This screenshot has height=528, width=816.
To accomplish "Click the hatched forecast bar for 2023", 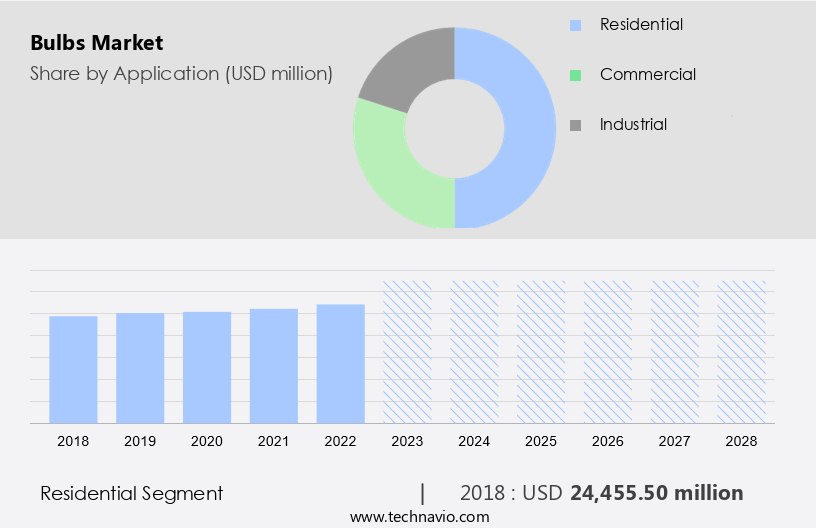I will [x=407, y=352].
